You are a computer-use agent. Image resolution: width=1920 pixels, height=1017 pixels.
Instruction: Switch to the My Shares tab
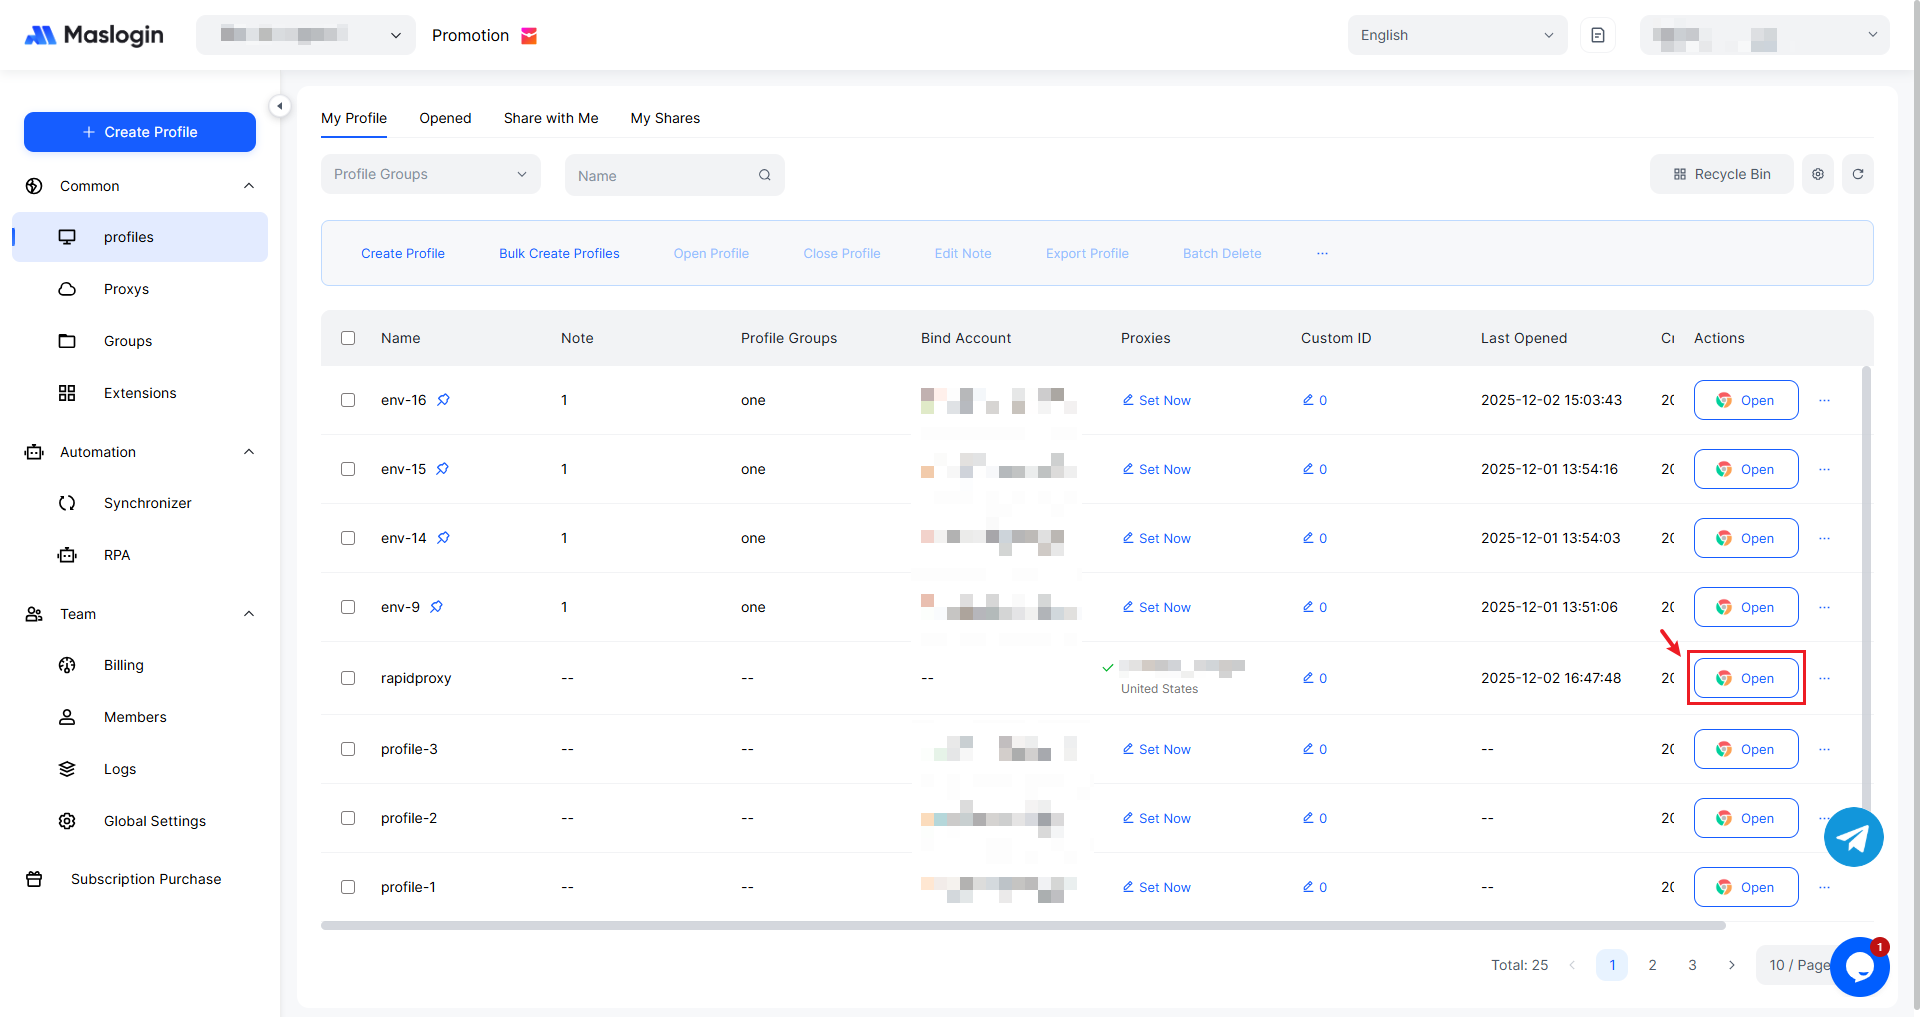pos(665,118)
